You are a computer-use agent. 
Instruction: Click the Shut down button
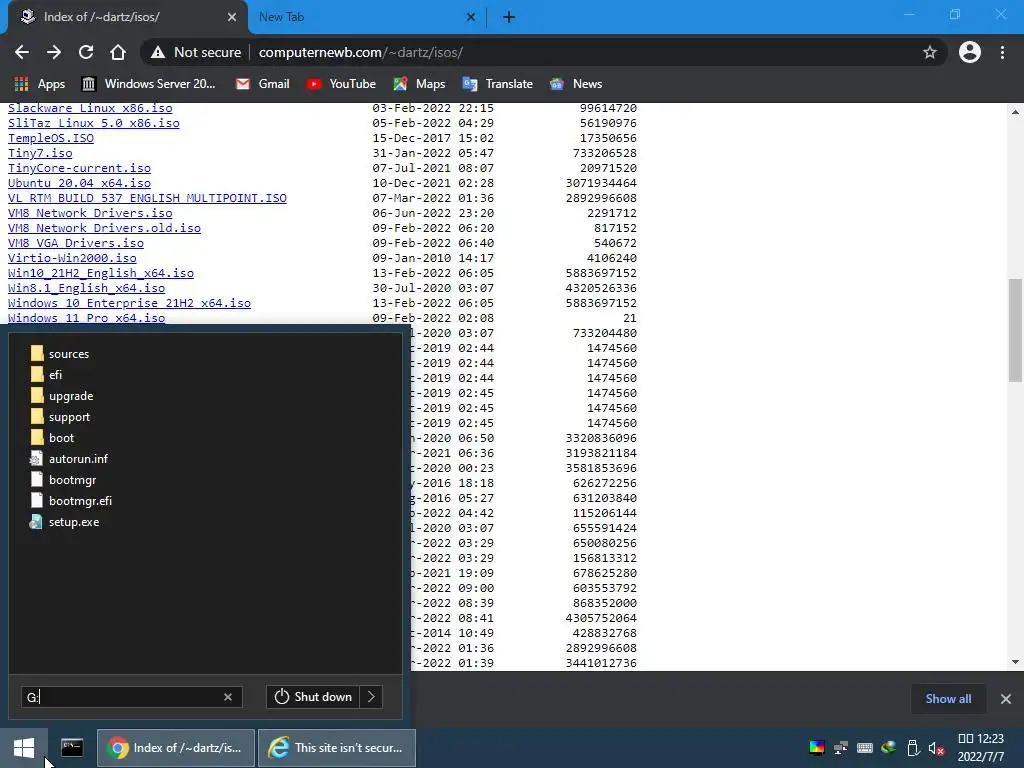click(313, 697)
